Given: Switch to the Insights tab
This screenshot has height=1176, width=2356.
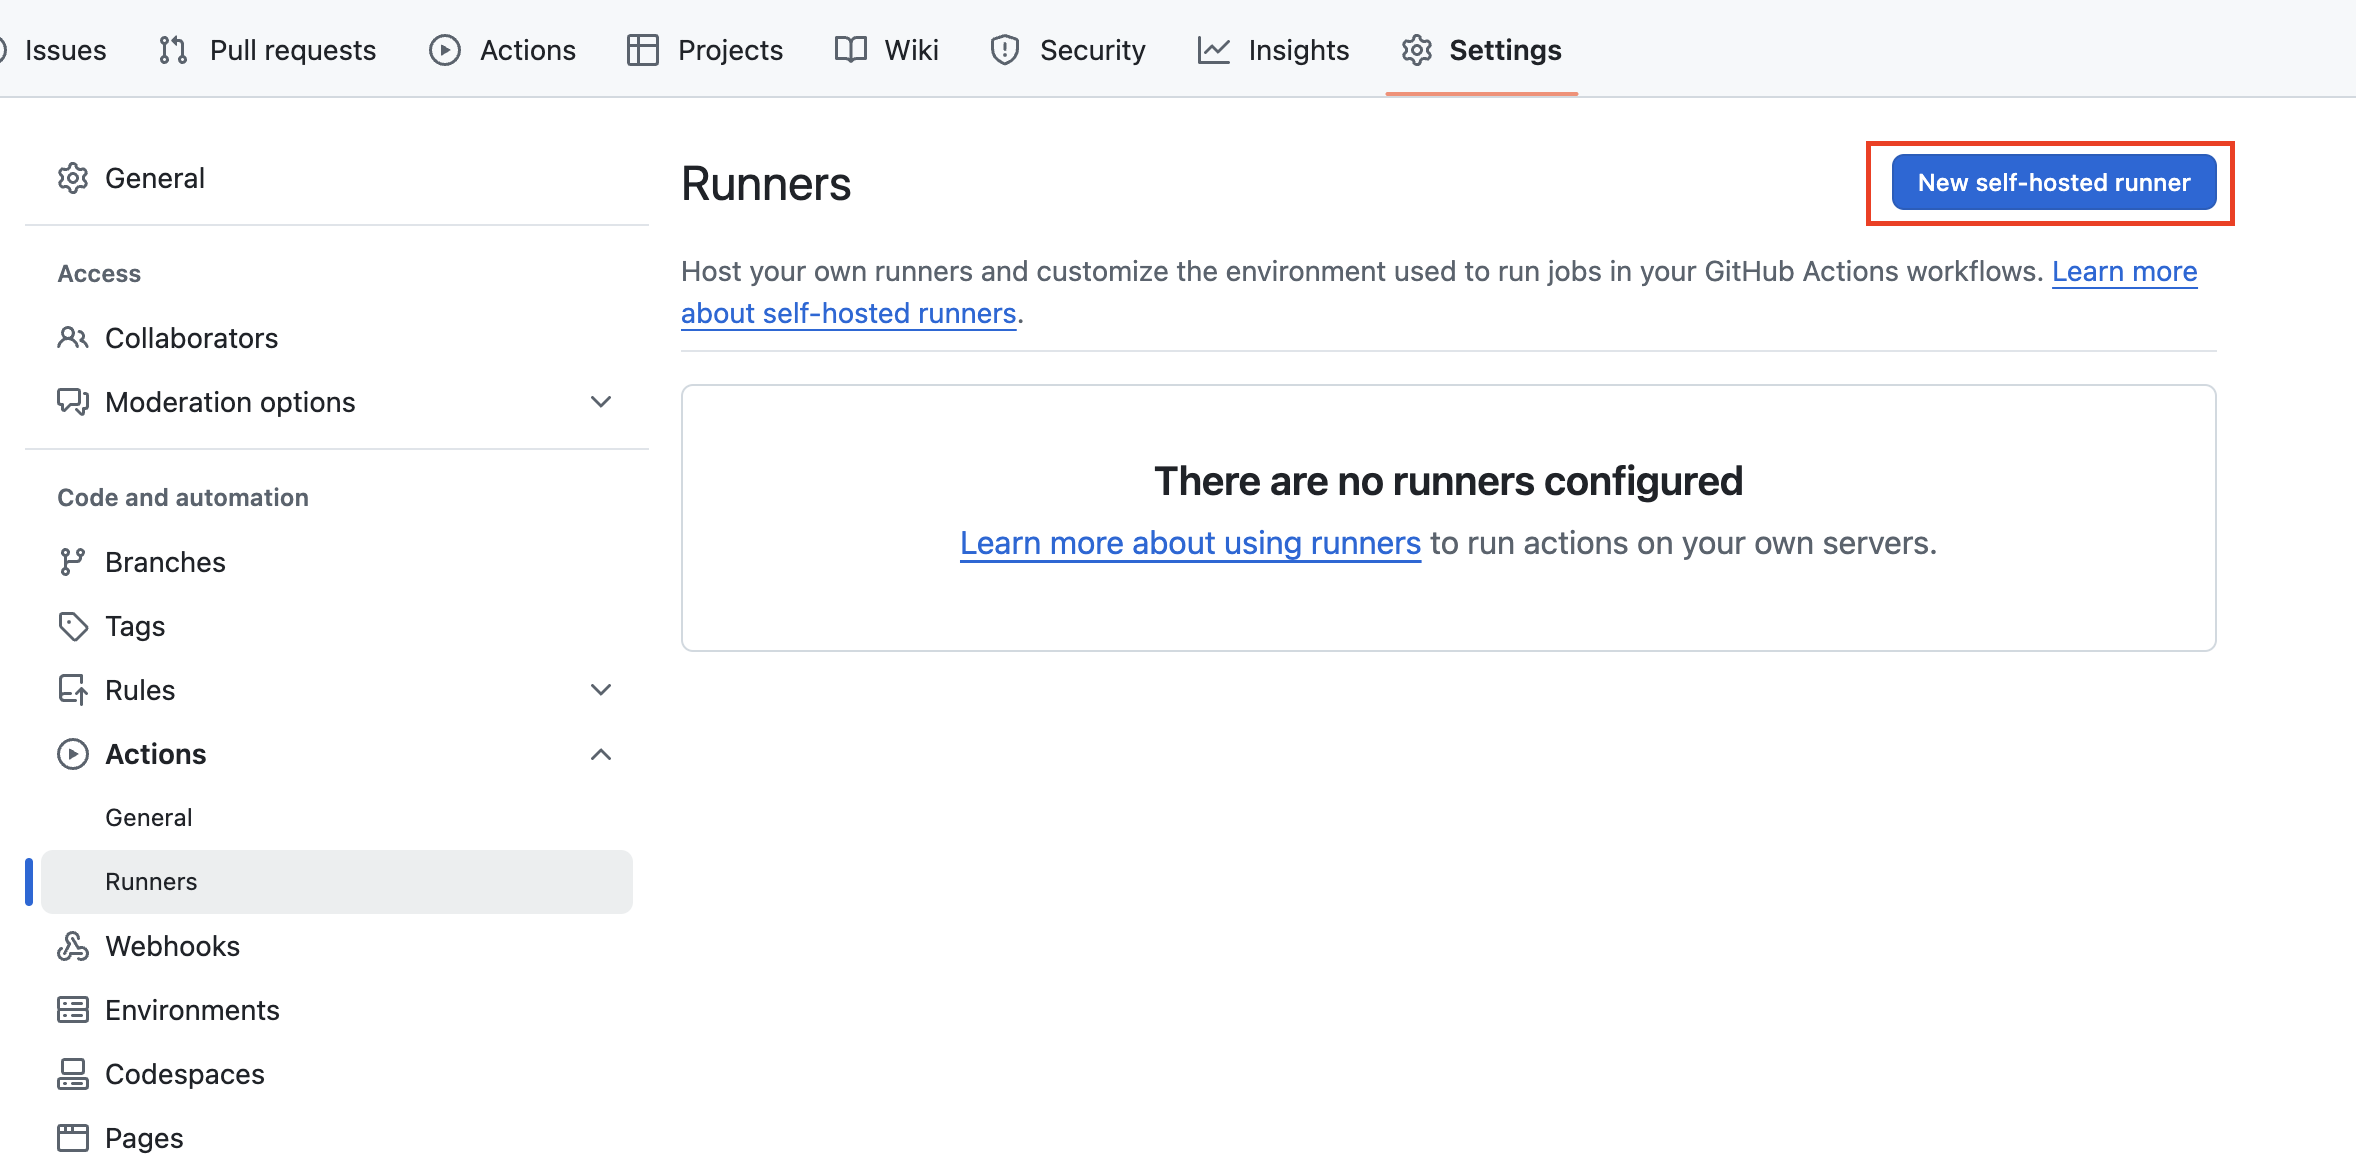Looking at the screenshot, I should [x=1273, y=50].
